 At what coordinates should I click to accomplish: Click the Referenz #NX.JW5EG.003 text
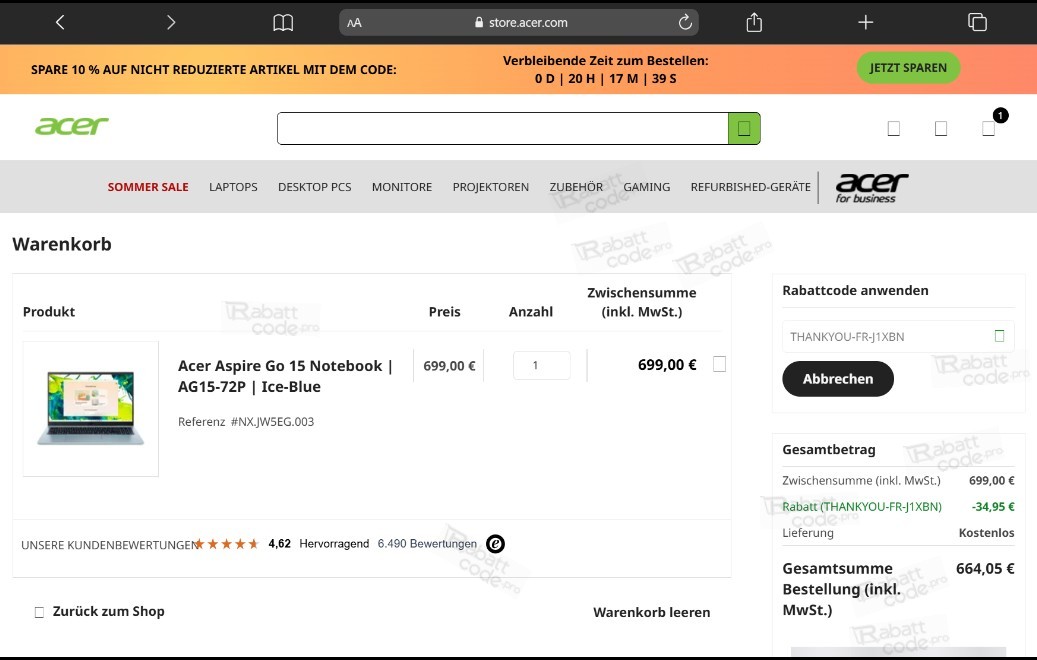pyautogui.click(x=246, y=422)
